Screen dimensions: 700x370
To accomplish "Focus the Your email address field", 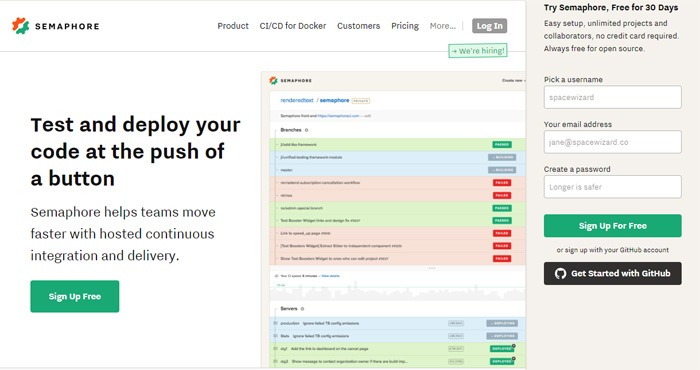I will 612,142.
